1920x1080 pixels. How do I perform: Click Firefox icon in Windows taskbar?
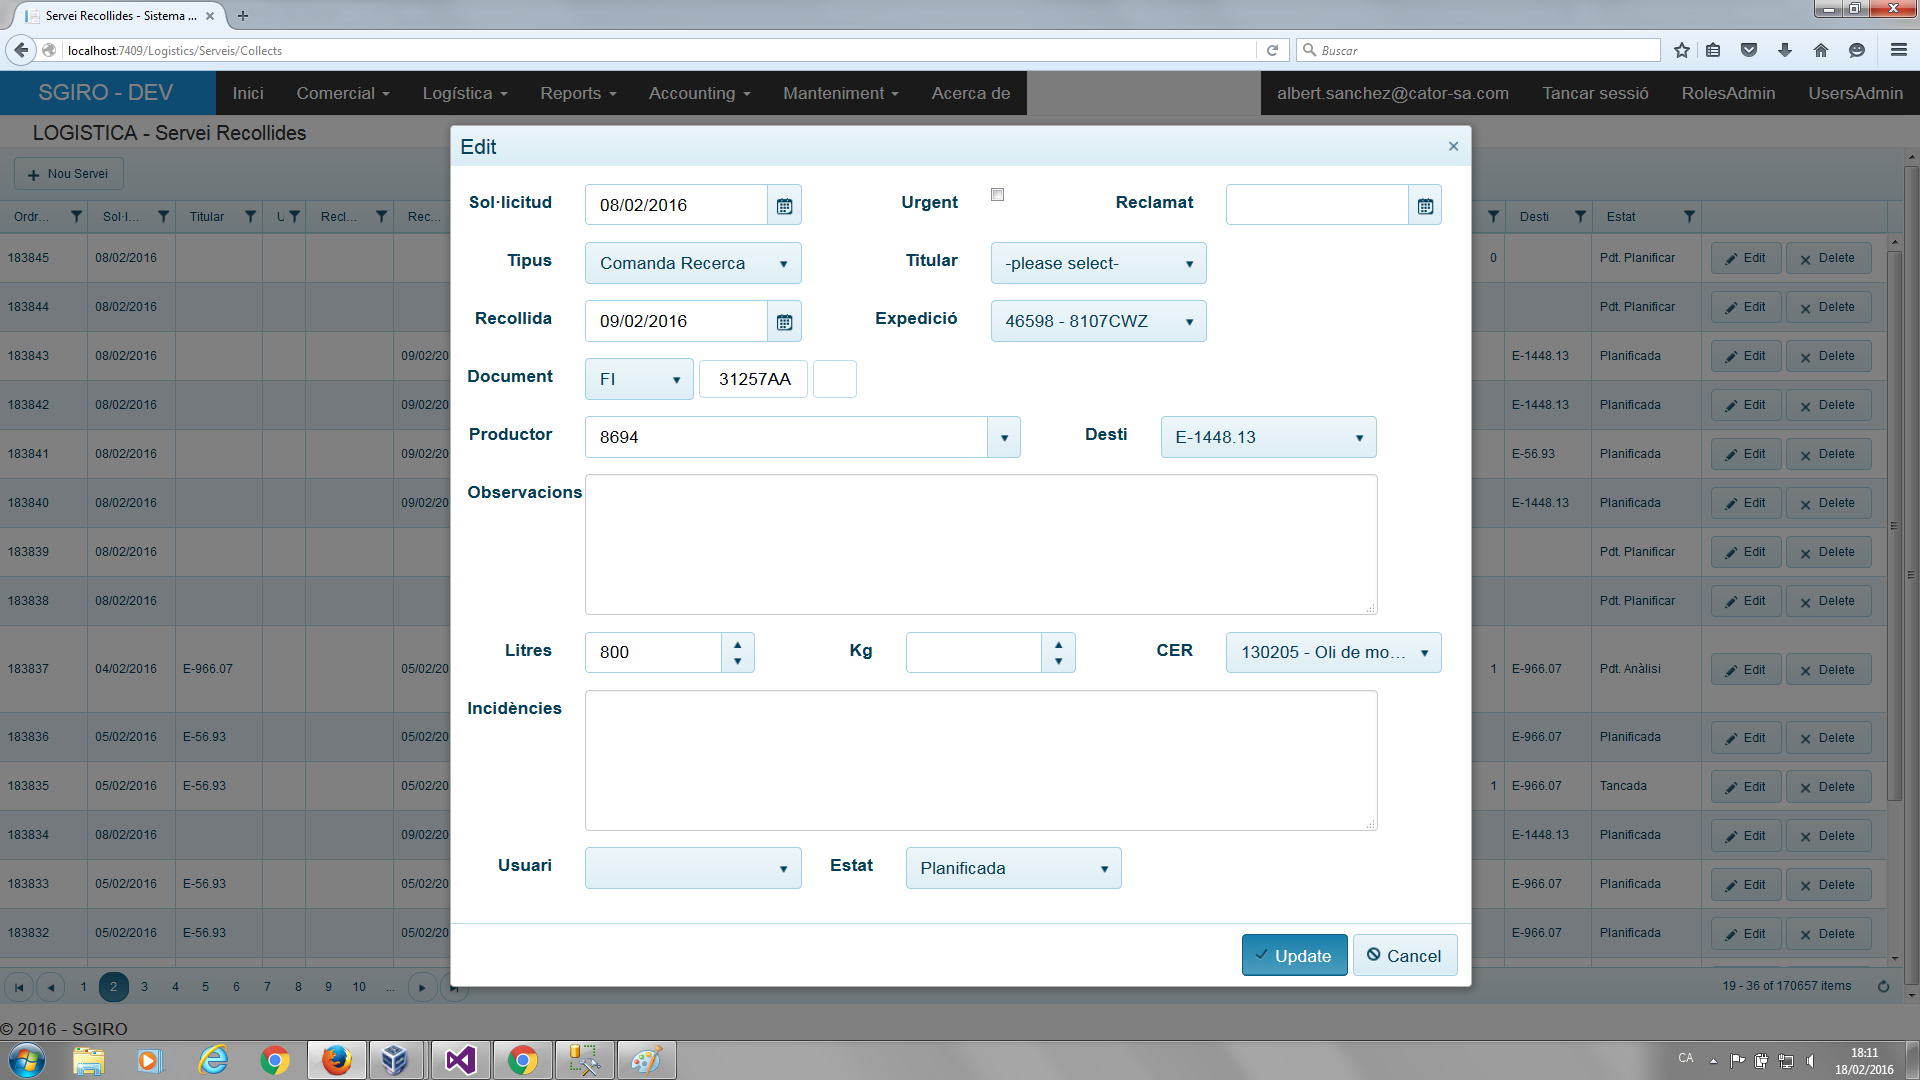point(337,1060)
